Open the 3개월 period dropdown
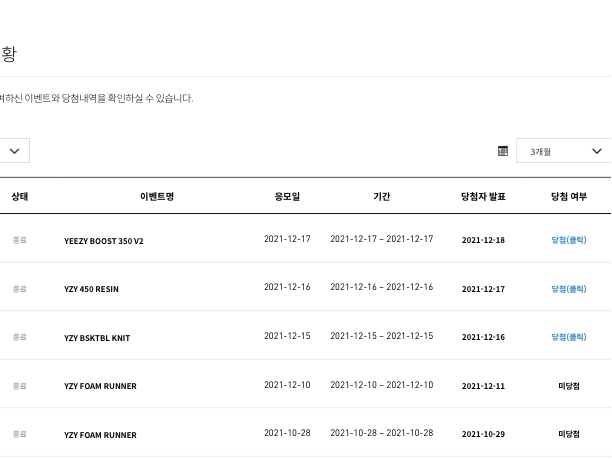This screenshot has height=459, width=612. coord(564,151)
